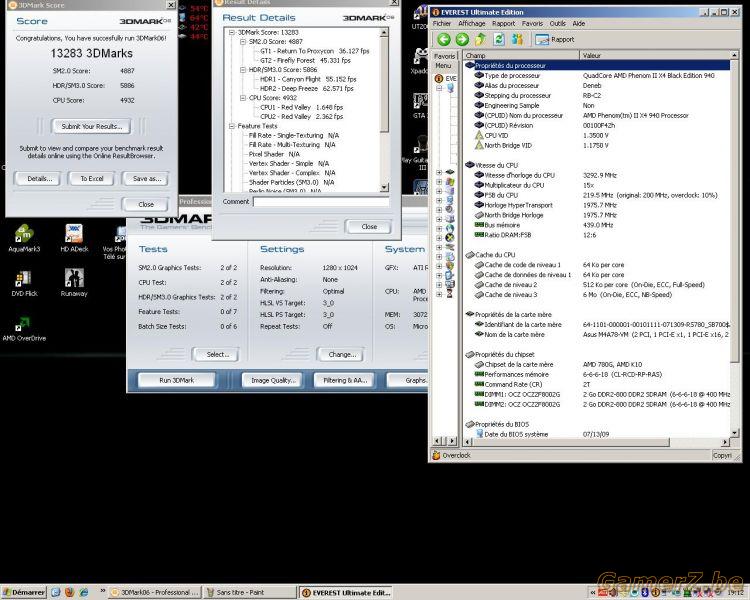Open the AMD OverDrive desktop shortcut
750x600 pixels.
24,329
